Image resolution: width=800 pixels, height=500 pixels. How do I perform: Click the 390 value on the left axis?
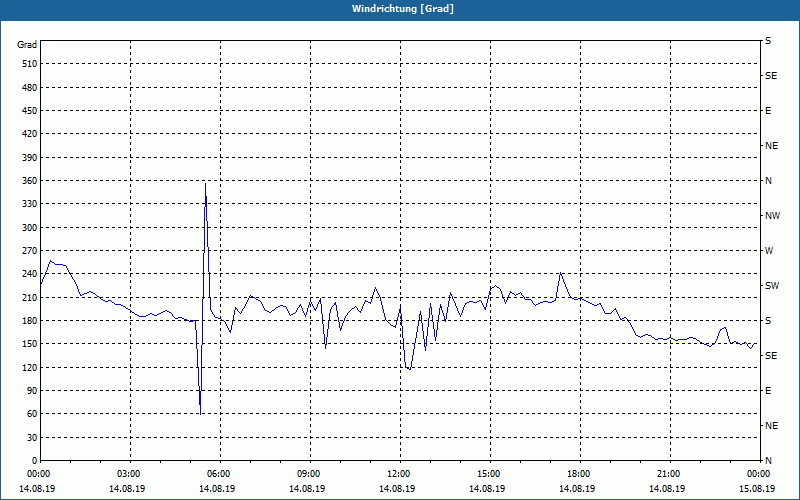coord(30,158)
